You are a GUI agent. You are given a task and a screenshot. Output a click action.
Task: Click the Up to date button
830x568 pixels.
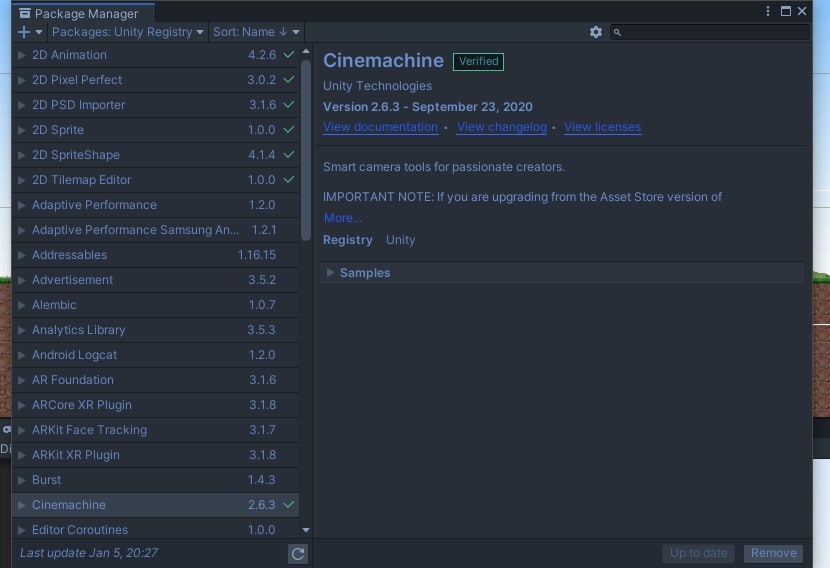pos(698,553)
